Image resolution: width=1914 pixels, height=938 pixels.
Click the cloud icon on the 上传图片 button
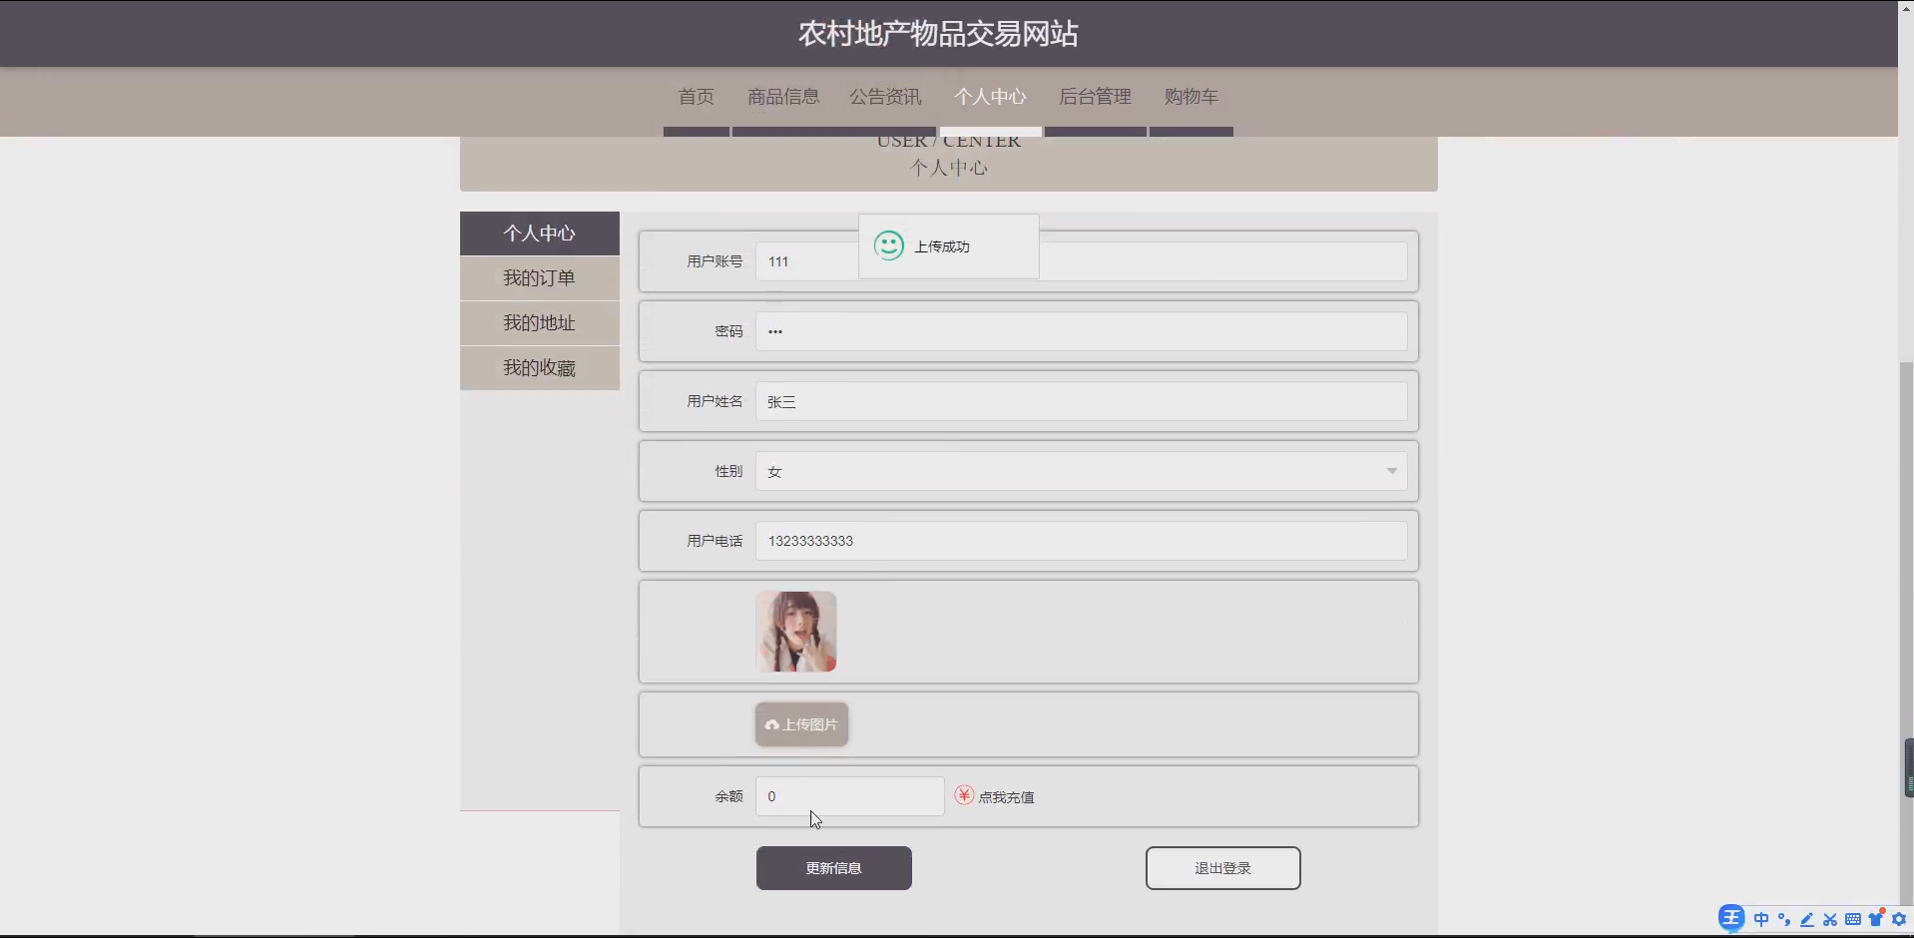point(771,725)
